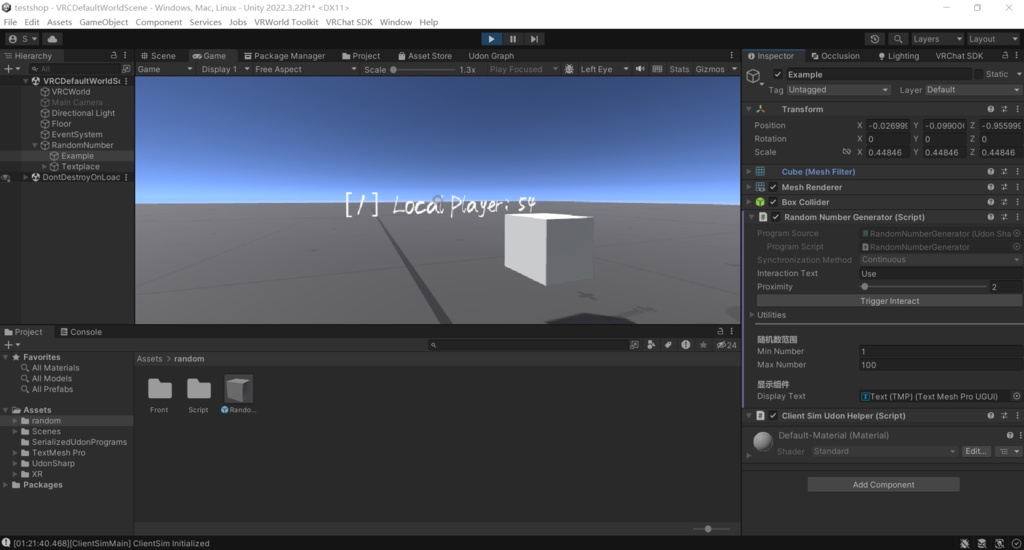Open Unity cloud services icon
1024x550 pixels.
(52, 39)
